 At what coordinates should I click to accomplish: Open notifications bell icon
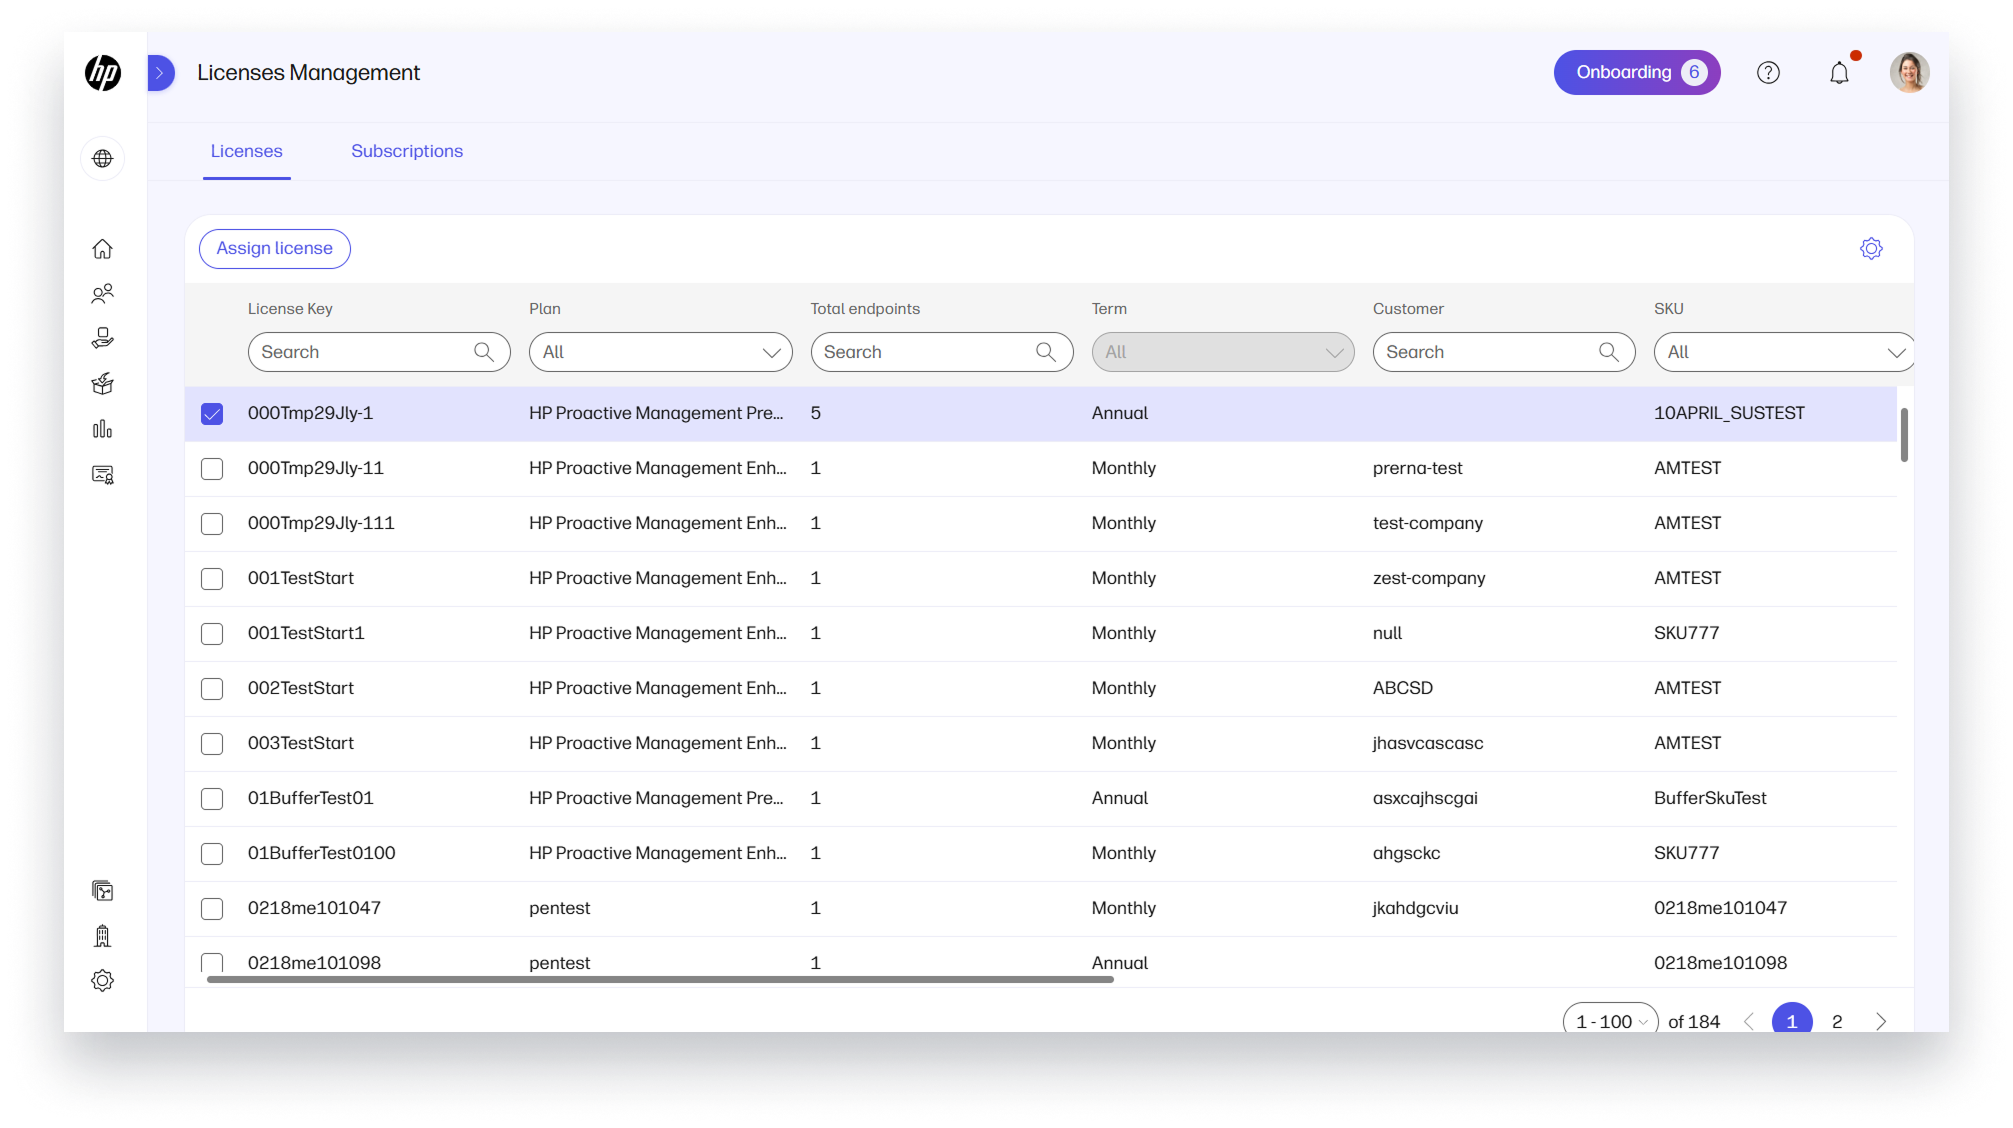point(1839,73)
